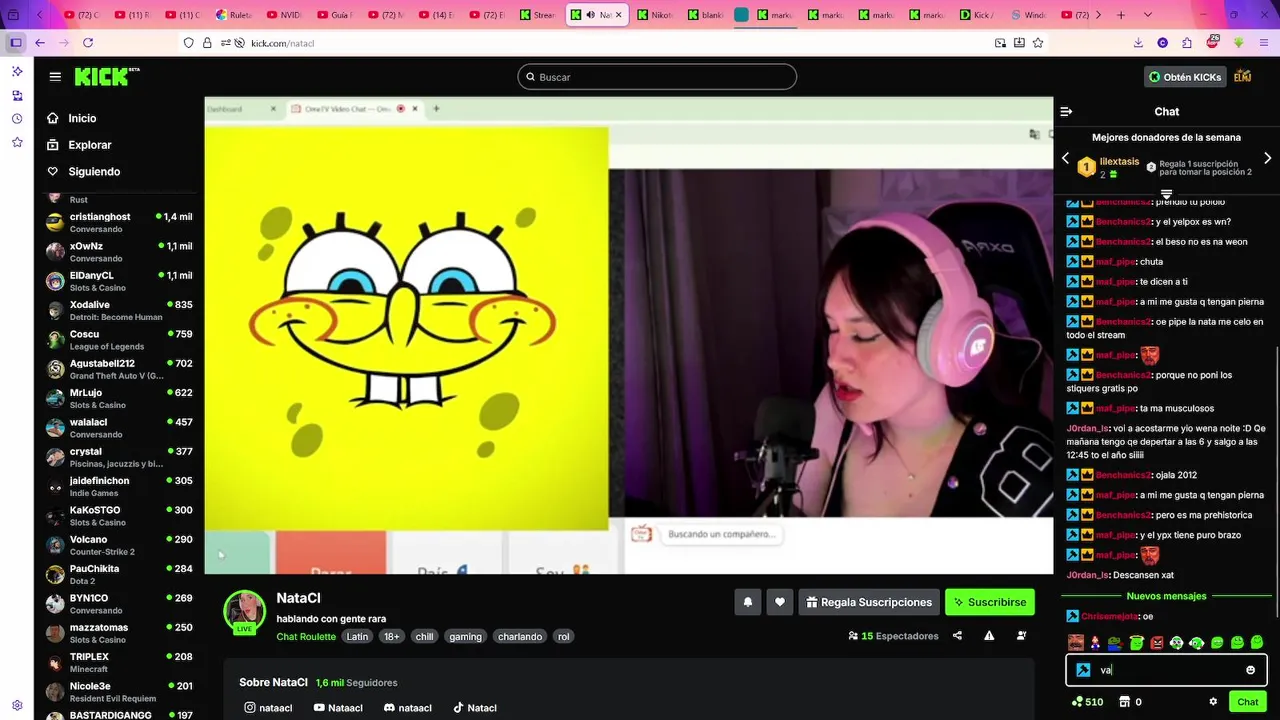Open cristianghost channel in sidebar

[x=120, y=222]
